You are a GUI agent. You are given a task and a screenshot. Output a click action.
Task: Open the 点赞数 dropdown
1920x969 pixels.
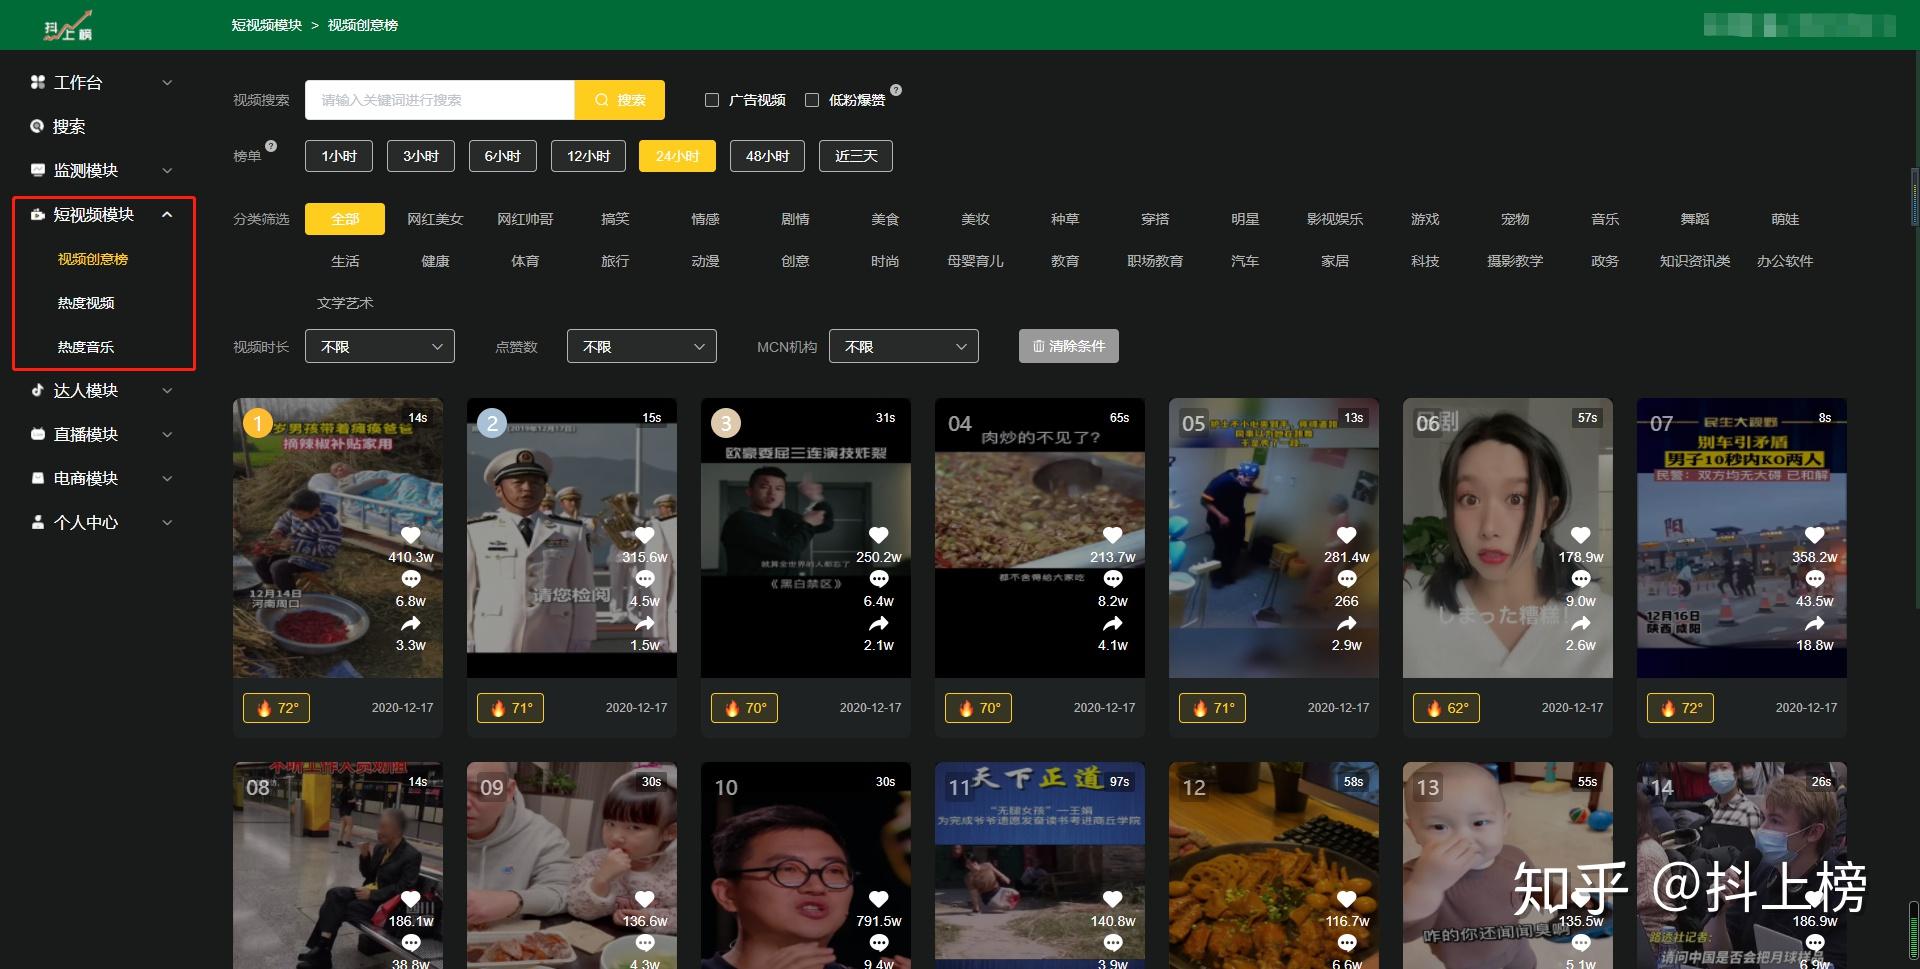pos(642,346)
